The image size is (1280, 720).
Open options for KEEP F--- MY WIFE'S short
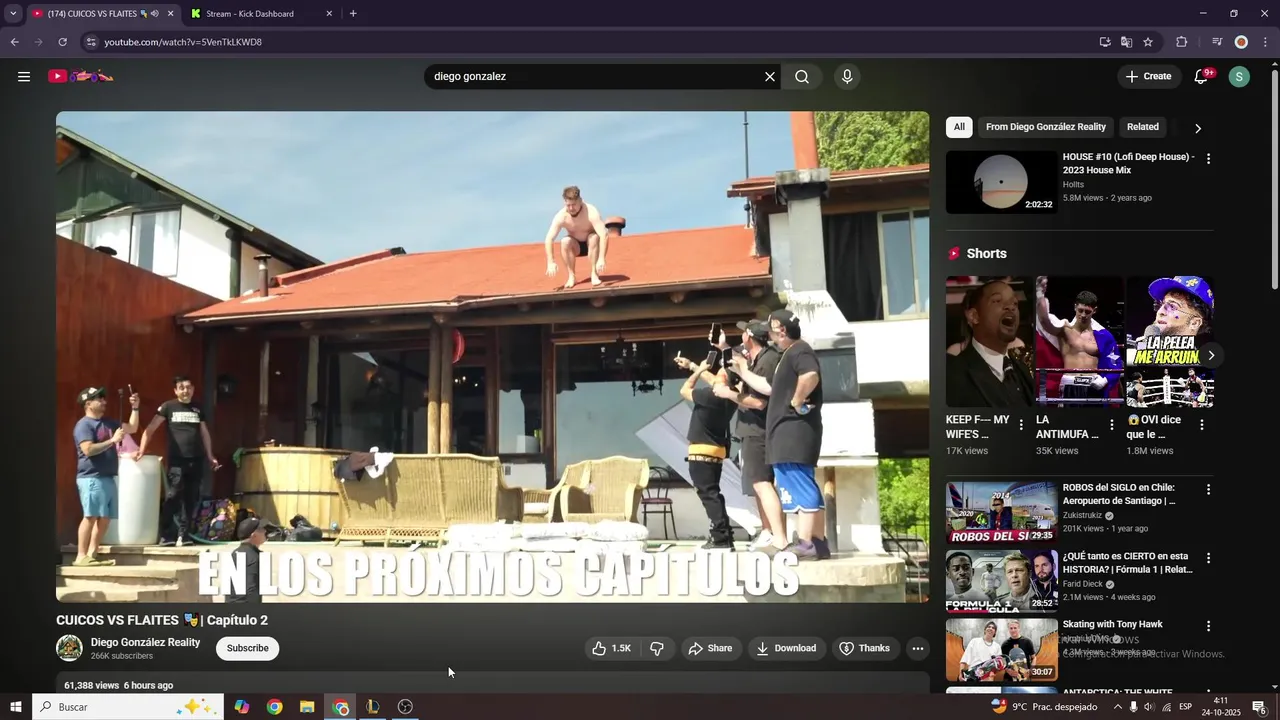pos(1021,425)
